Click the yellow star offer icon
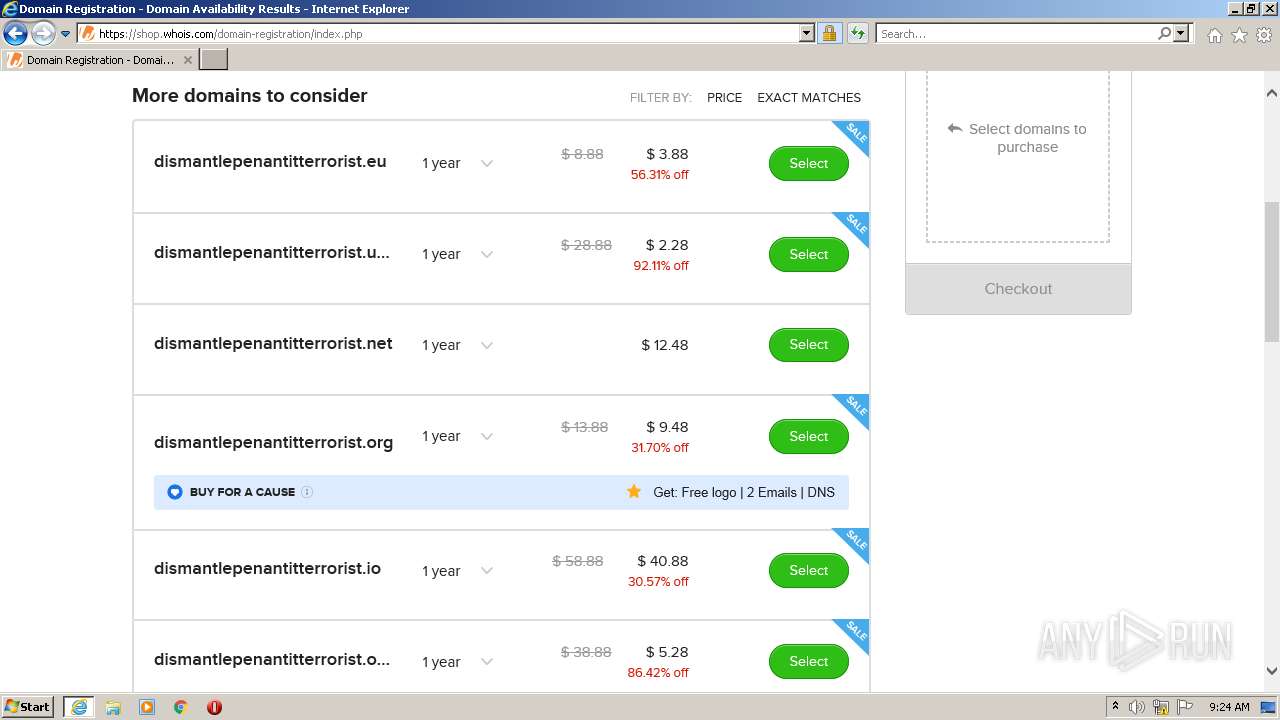The height and width of the screenshot is (720, 1280). pyautogui.click(x=634, y=491)
